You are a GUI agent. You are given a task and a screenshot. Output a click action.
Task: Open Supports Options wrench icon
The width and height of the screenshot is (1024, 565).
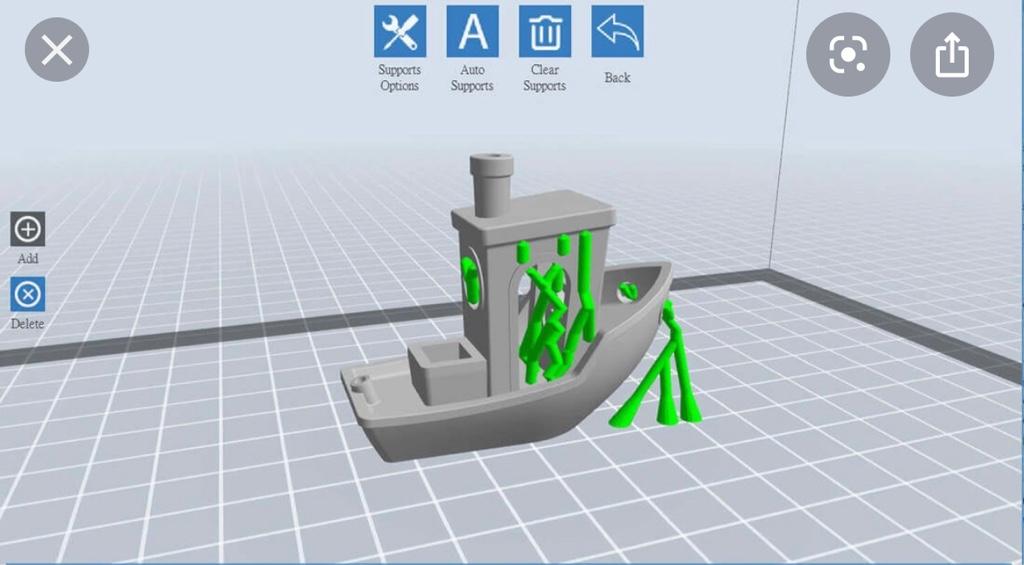400,32
